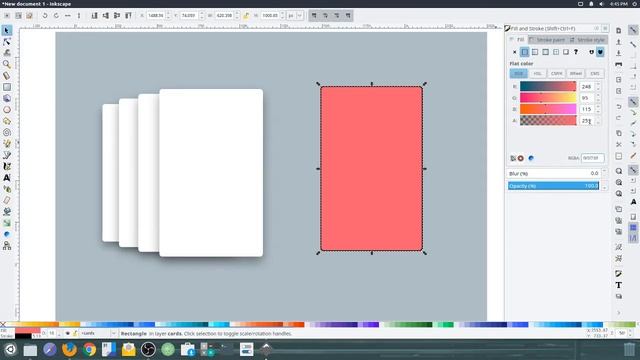Select the Star and polygon tool
Screen dimensions: 640x360
(7, 121)
